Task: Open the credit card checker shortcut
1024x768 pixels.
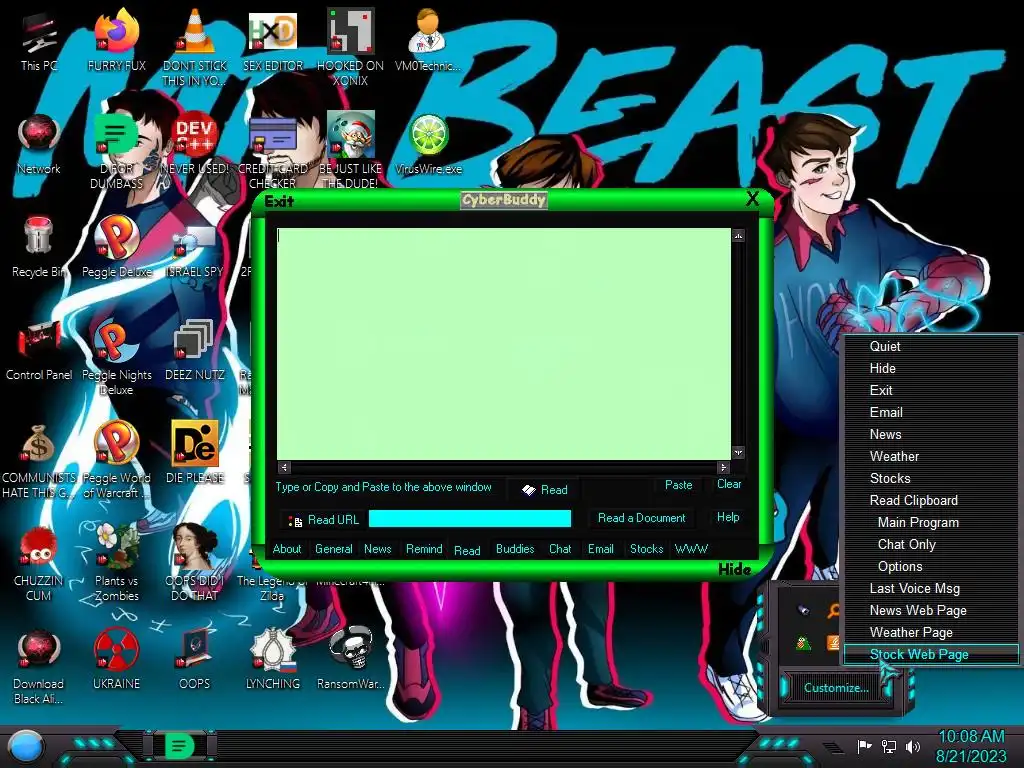Action: (x=272, y=152)
